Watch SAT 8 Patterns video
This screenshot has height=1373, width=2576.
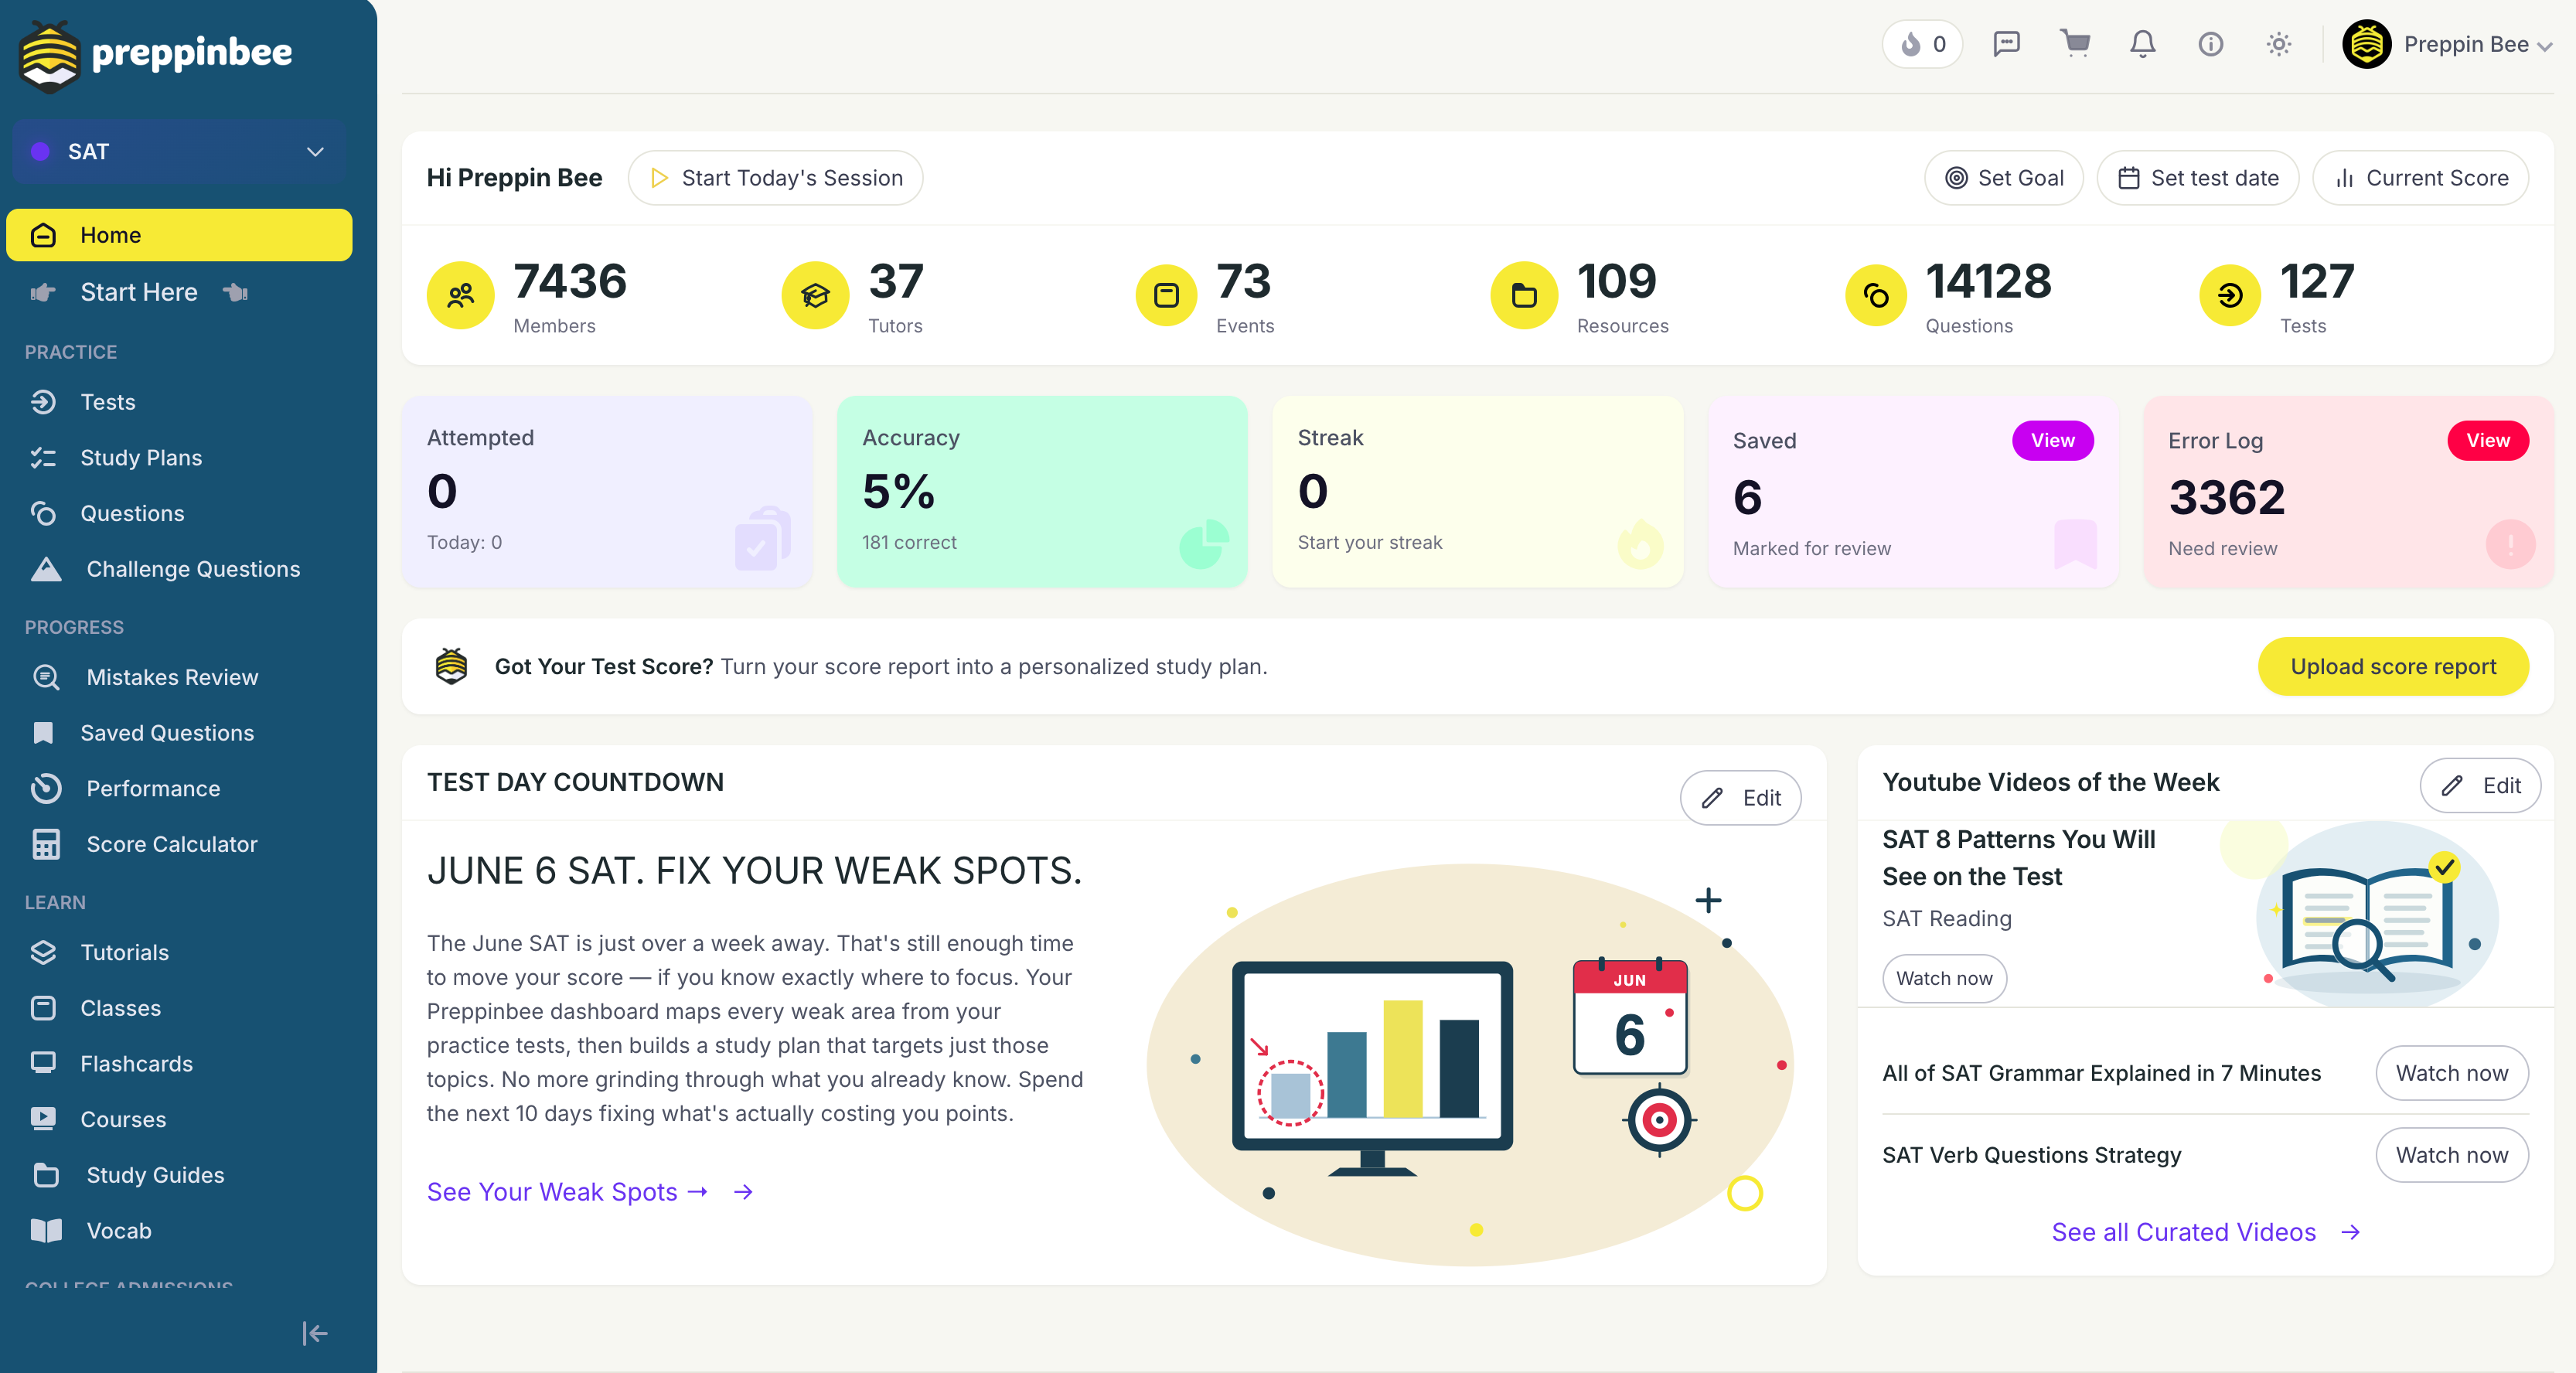tap(1944, 979)
